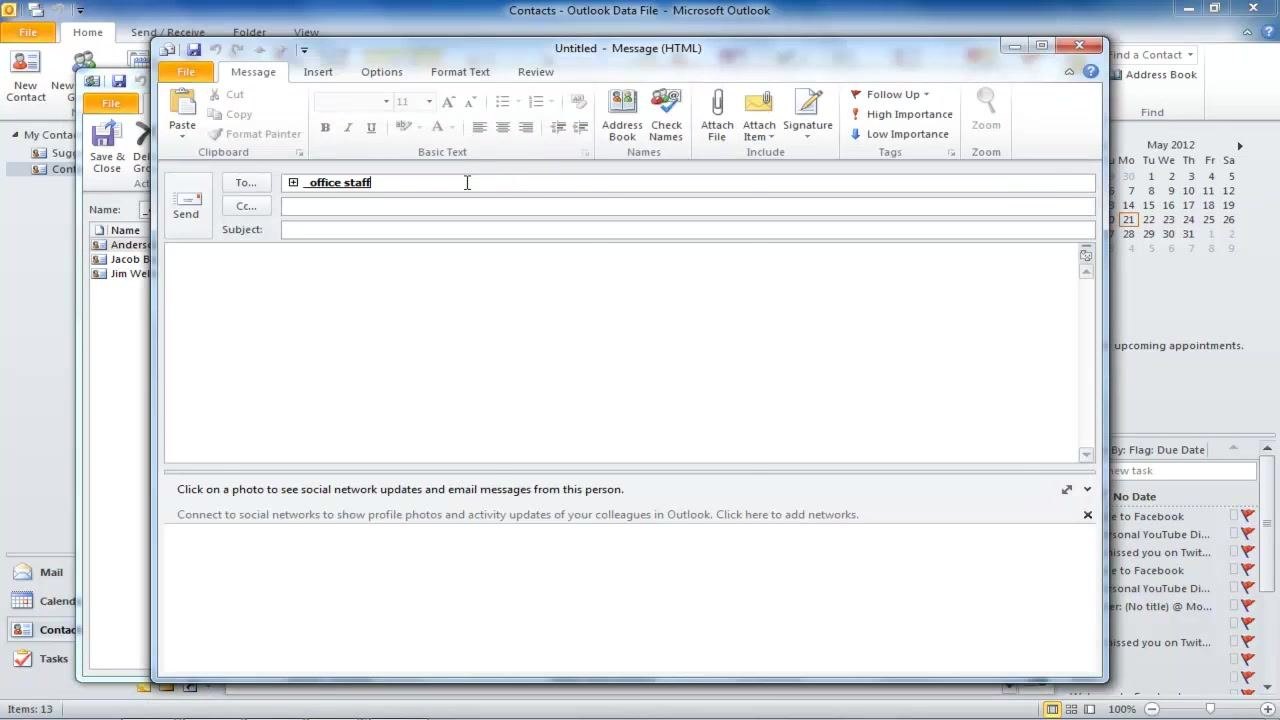Click Save & Close in contact group window

tap(107, 147)
